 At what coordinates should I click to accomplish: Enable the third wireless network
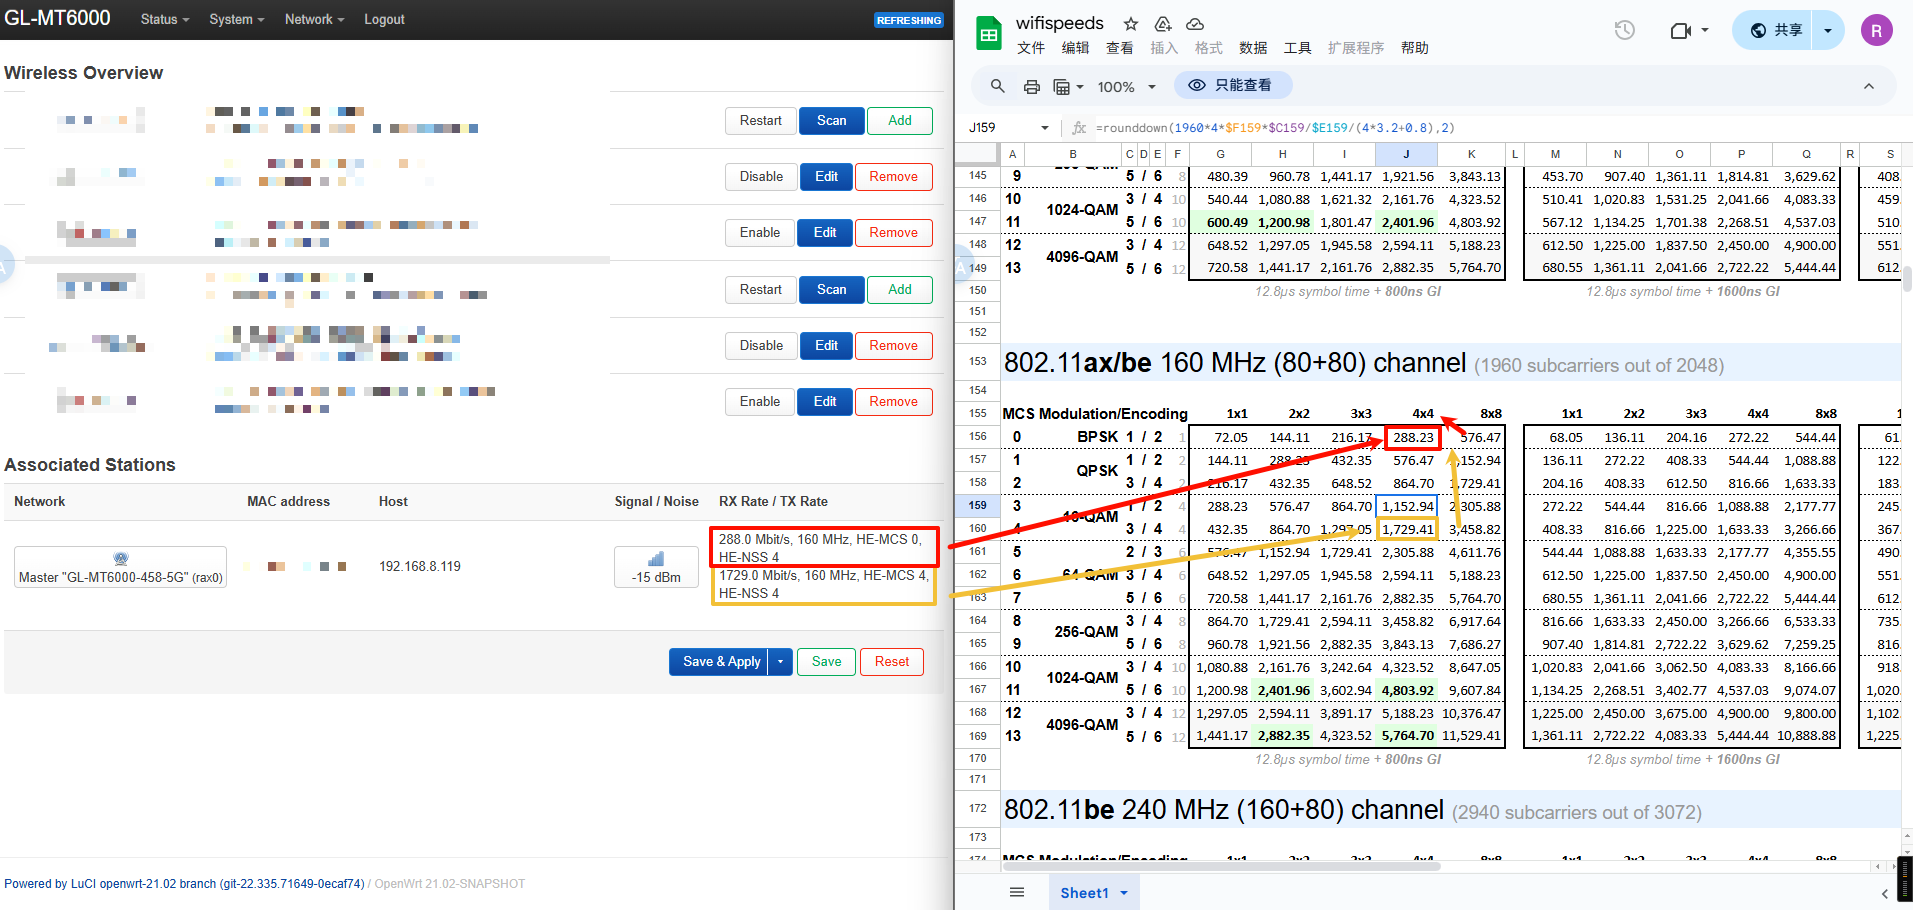(x=760, y=233)
